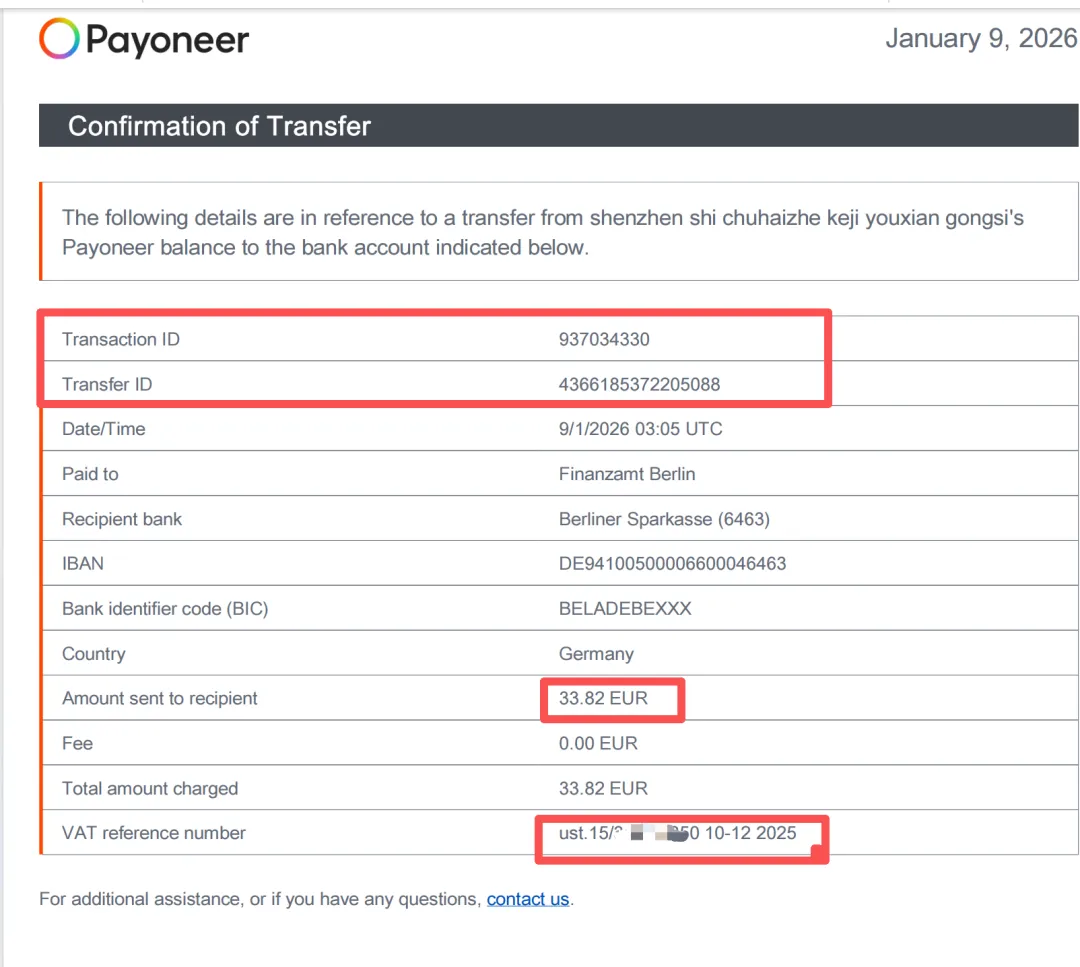Screen dimensions: 1080x967
Task: Click the VAT reference number label
Action: click(x=154, y=833)
